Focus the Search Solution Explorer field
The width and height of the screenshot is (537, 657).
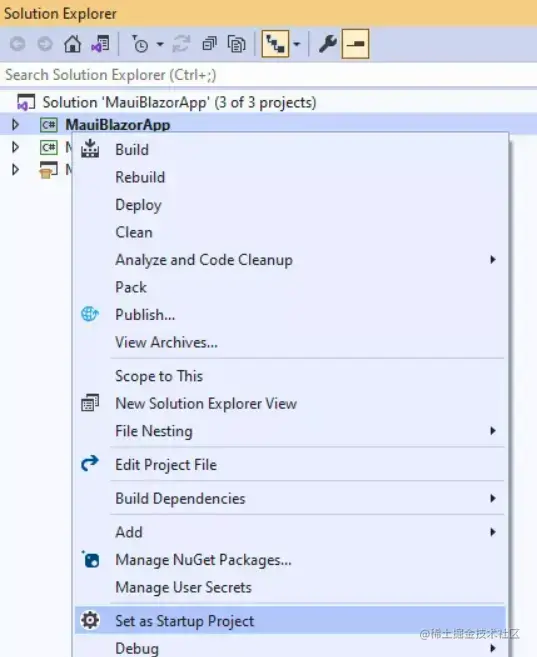[268, 75]
